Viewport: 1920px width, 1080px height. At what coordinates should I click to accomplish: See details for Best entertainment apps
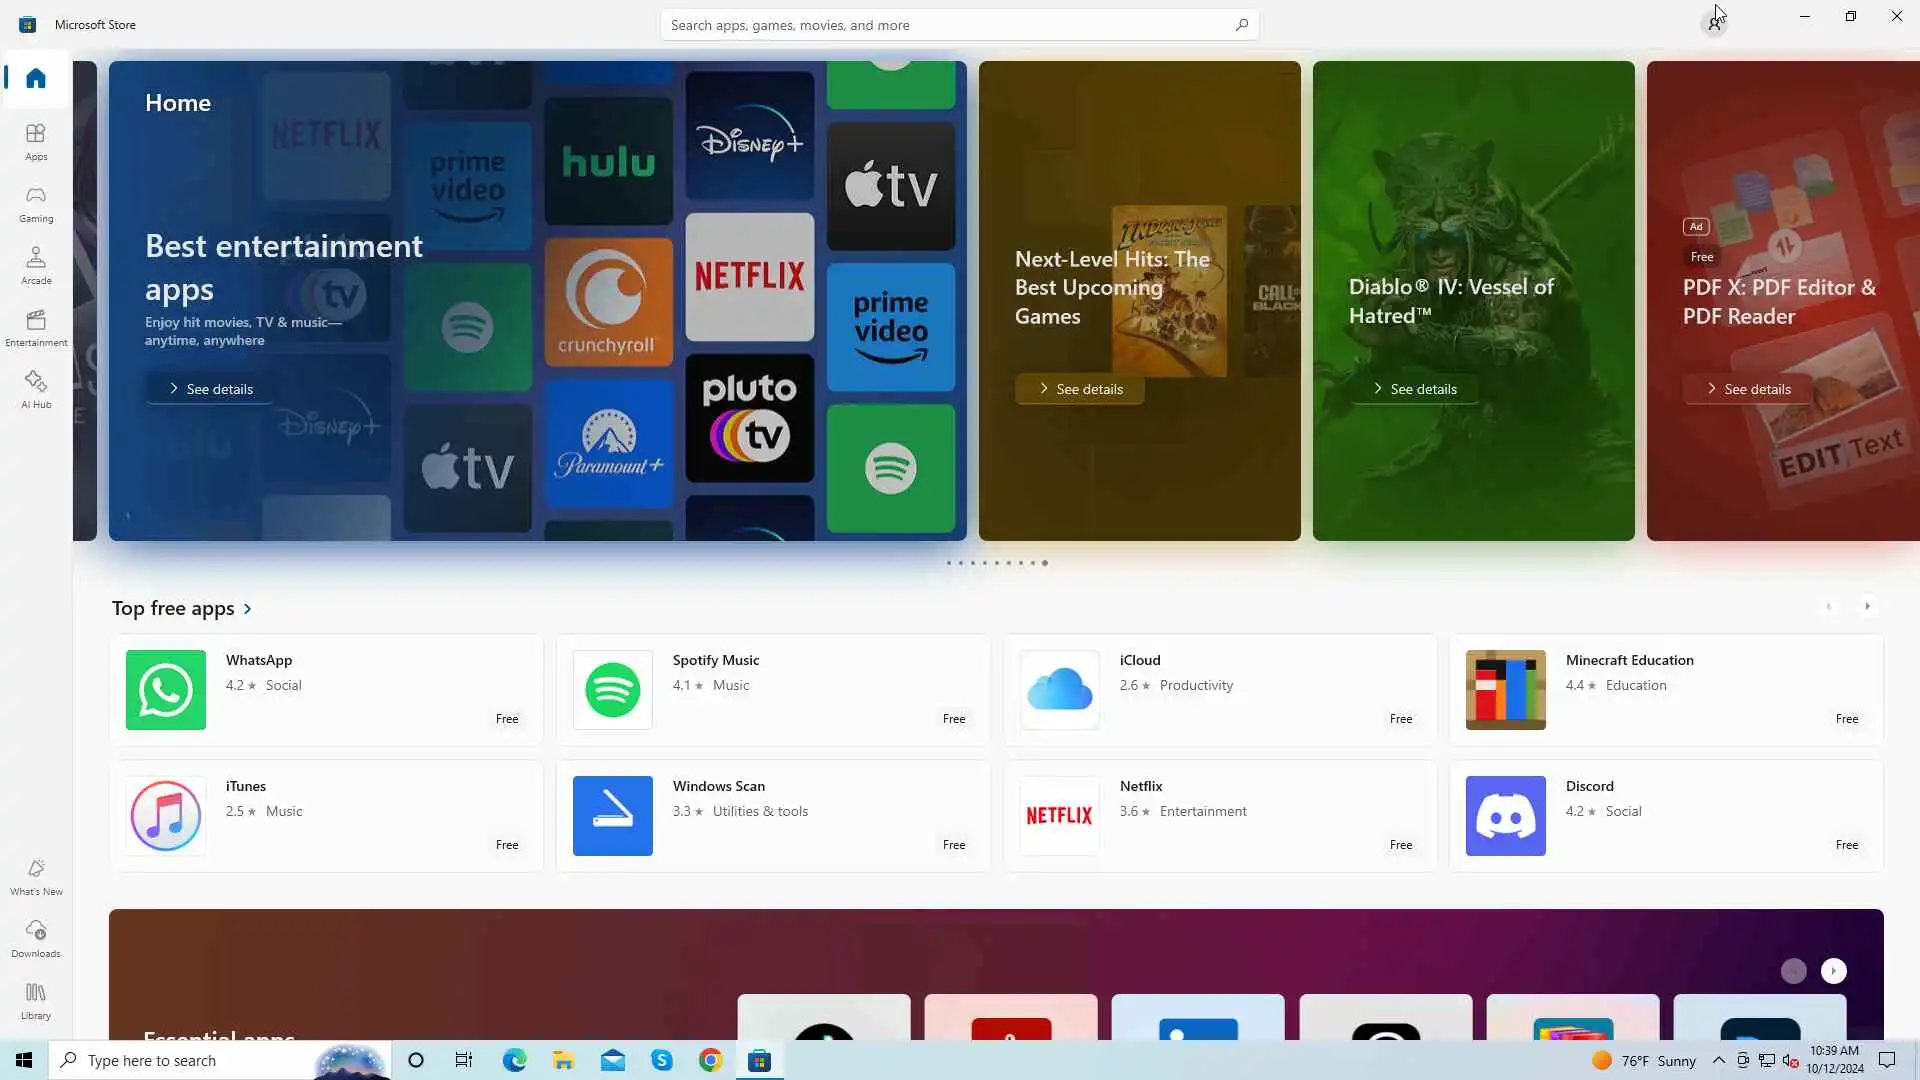[x=210, y=389]
